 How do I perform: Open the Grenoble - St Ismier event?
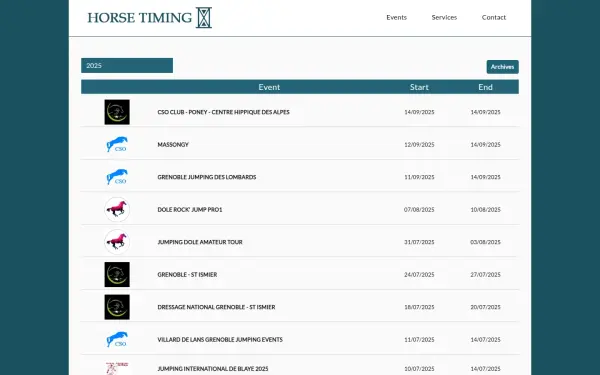tap(187, 275)
